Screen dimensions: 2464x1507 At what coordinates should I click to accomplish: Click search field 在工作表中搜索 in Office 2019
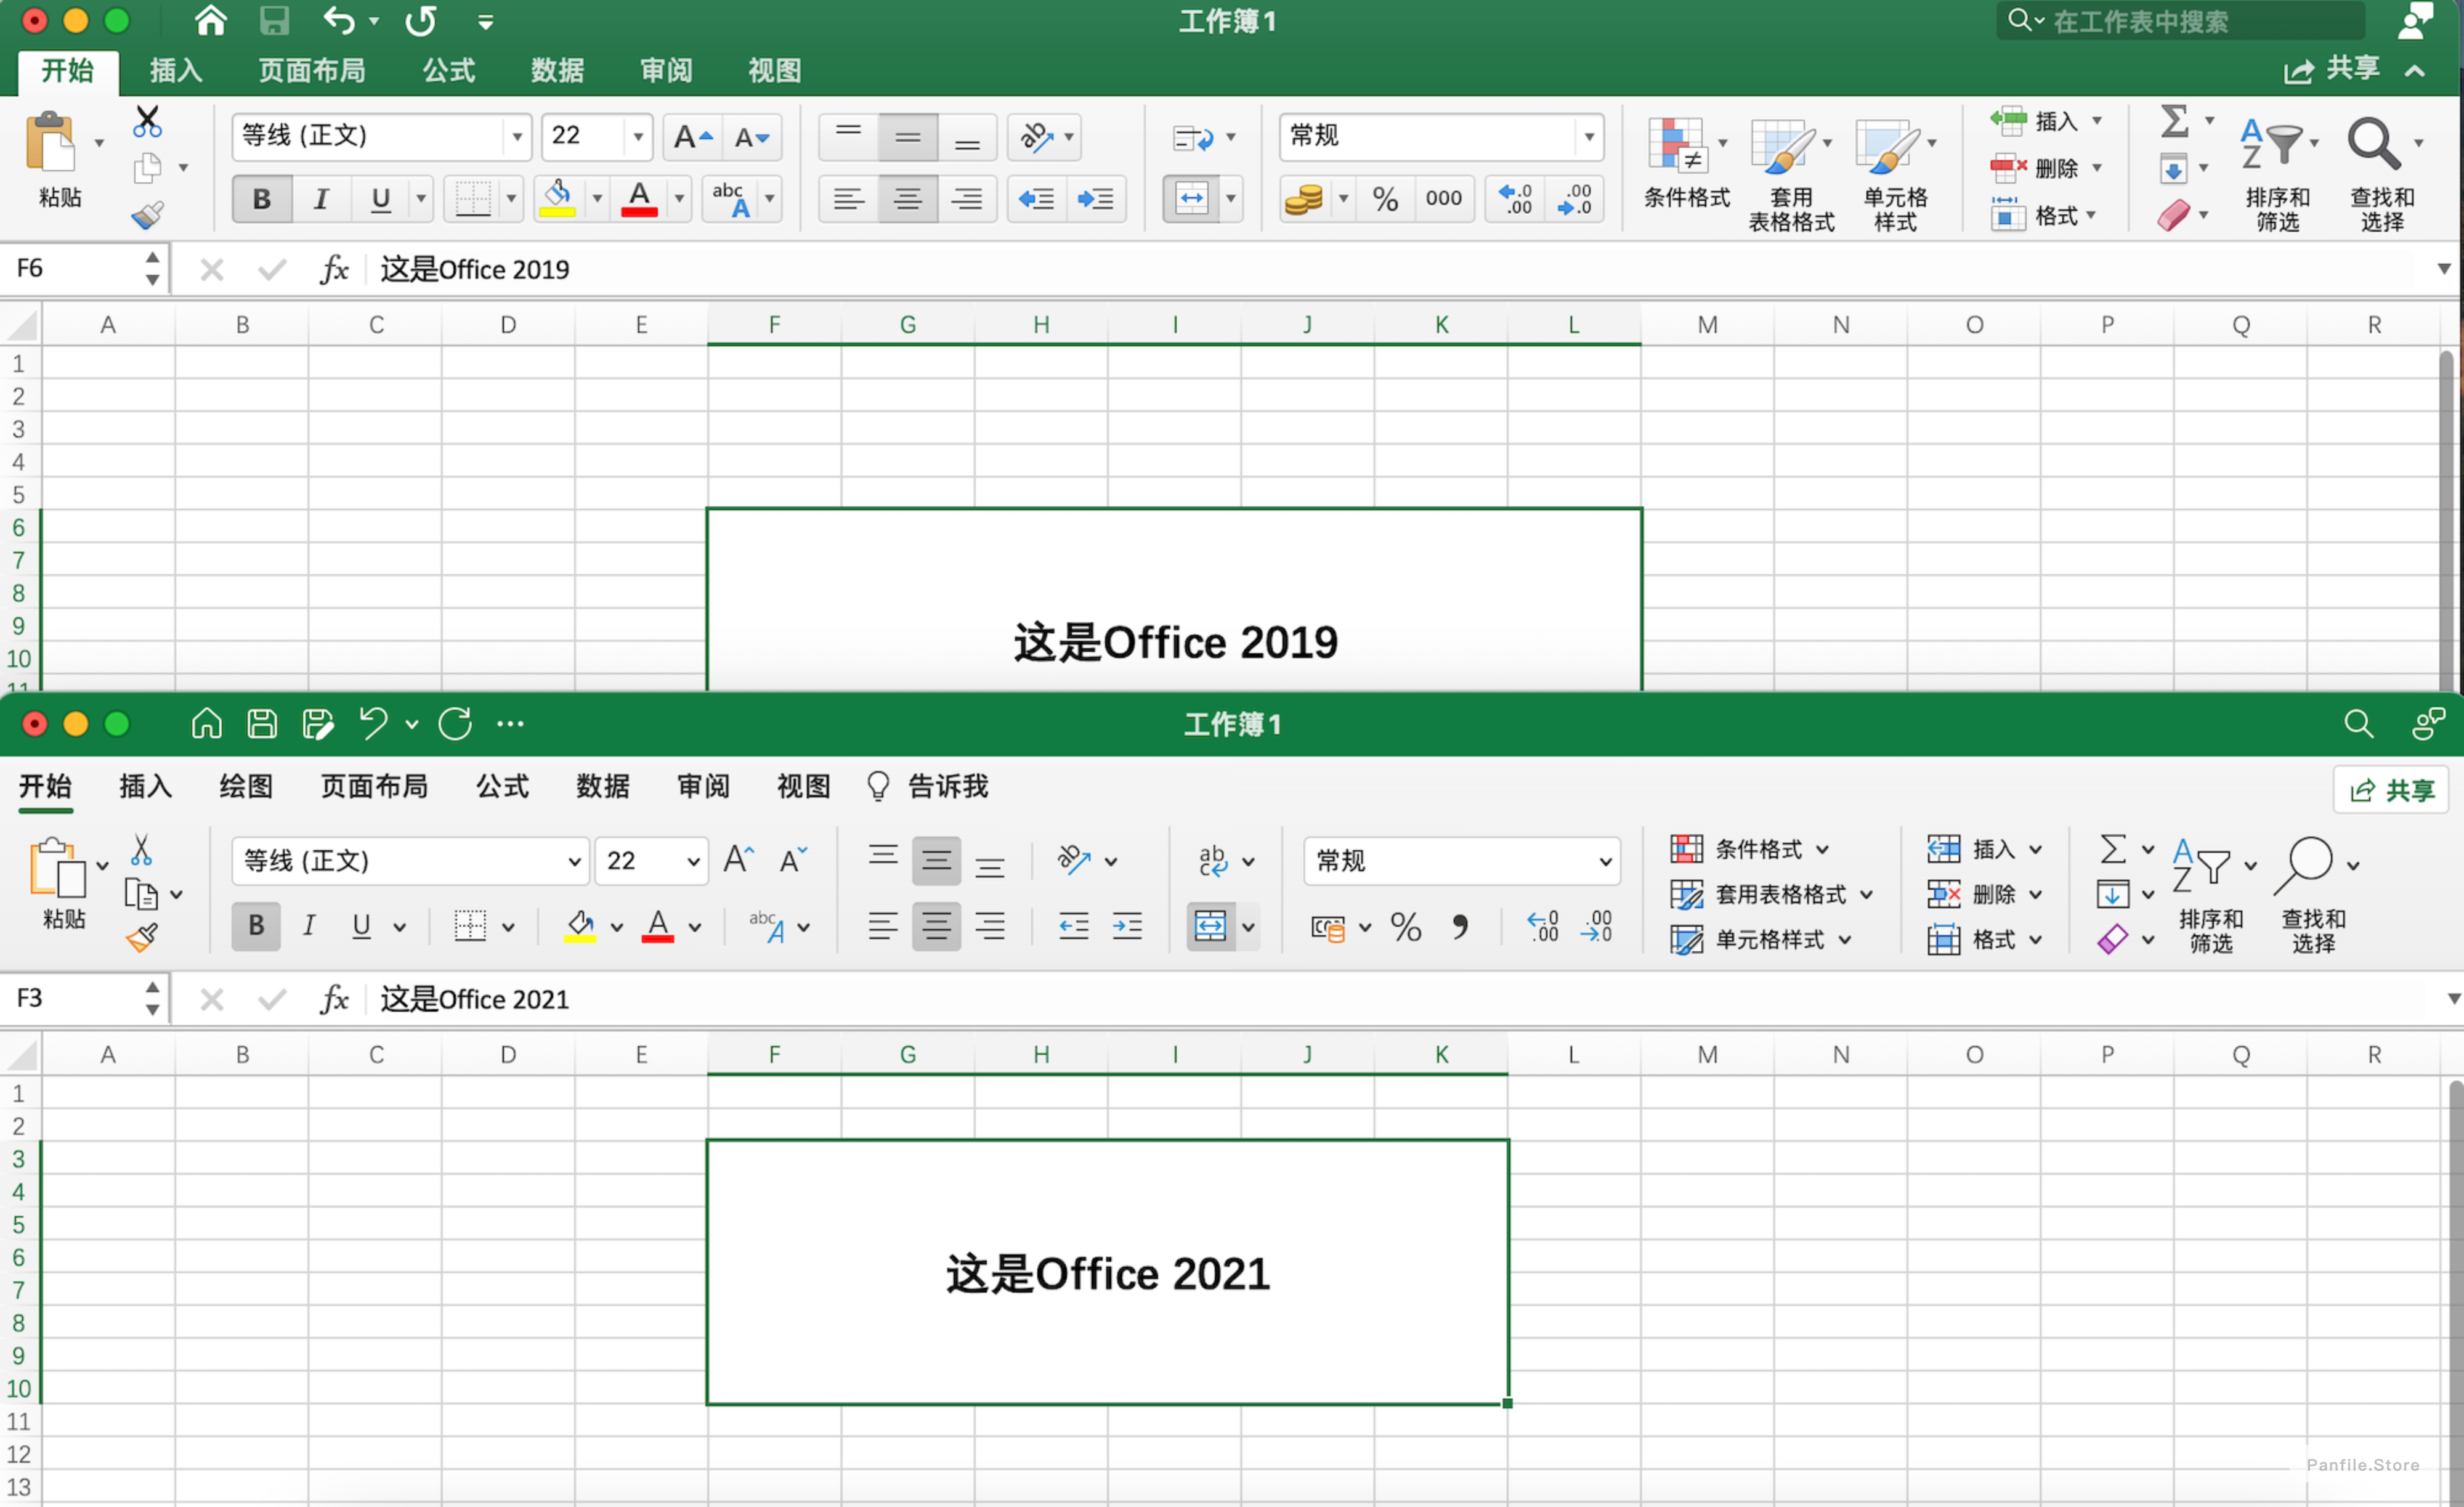pos(2180,21)
